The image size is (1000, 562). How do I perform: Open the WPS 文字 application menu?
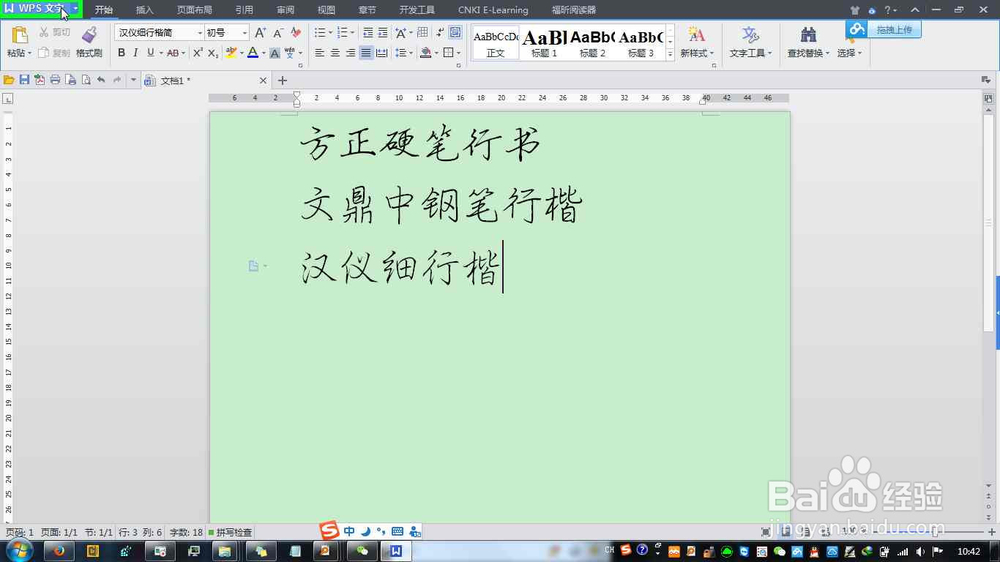41,9
